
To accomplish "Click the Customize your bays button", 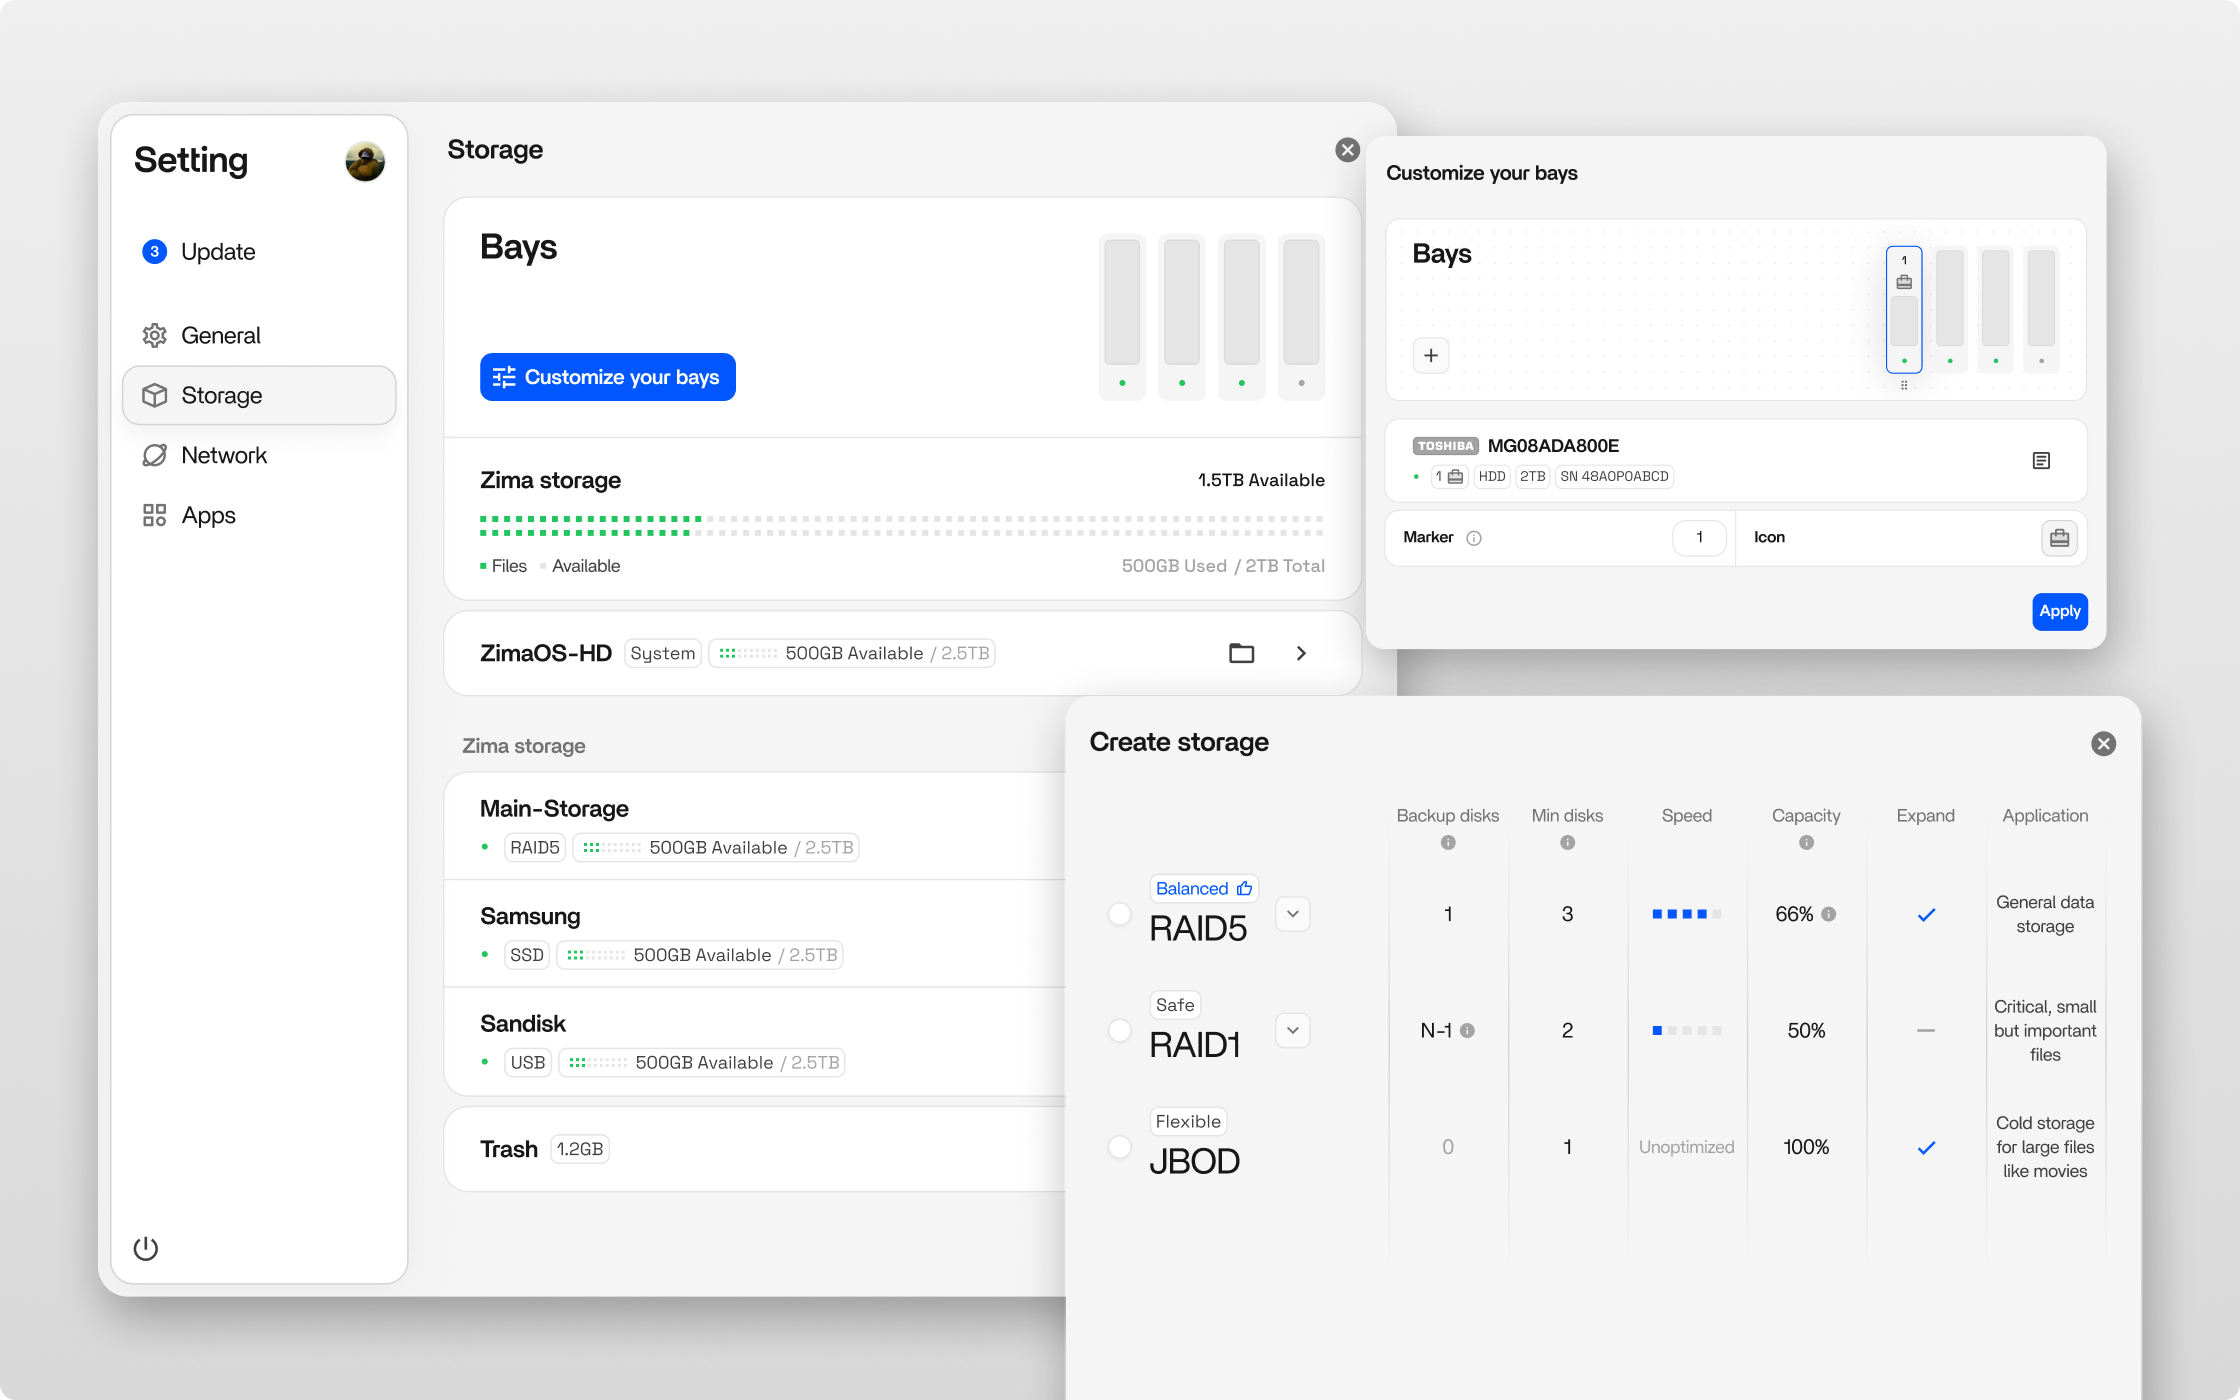I will (608, 377).
